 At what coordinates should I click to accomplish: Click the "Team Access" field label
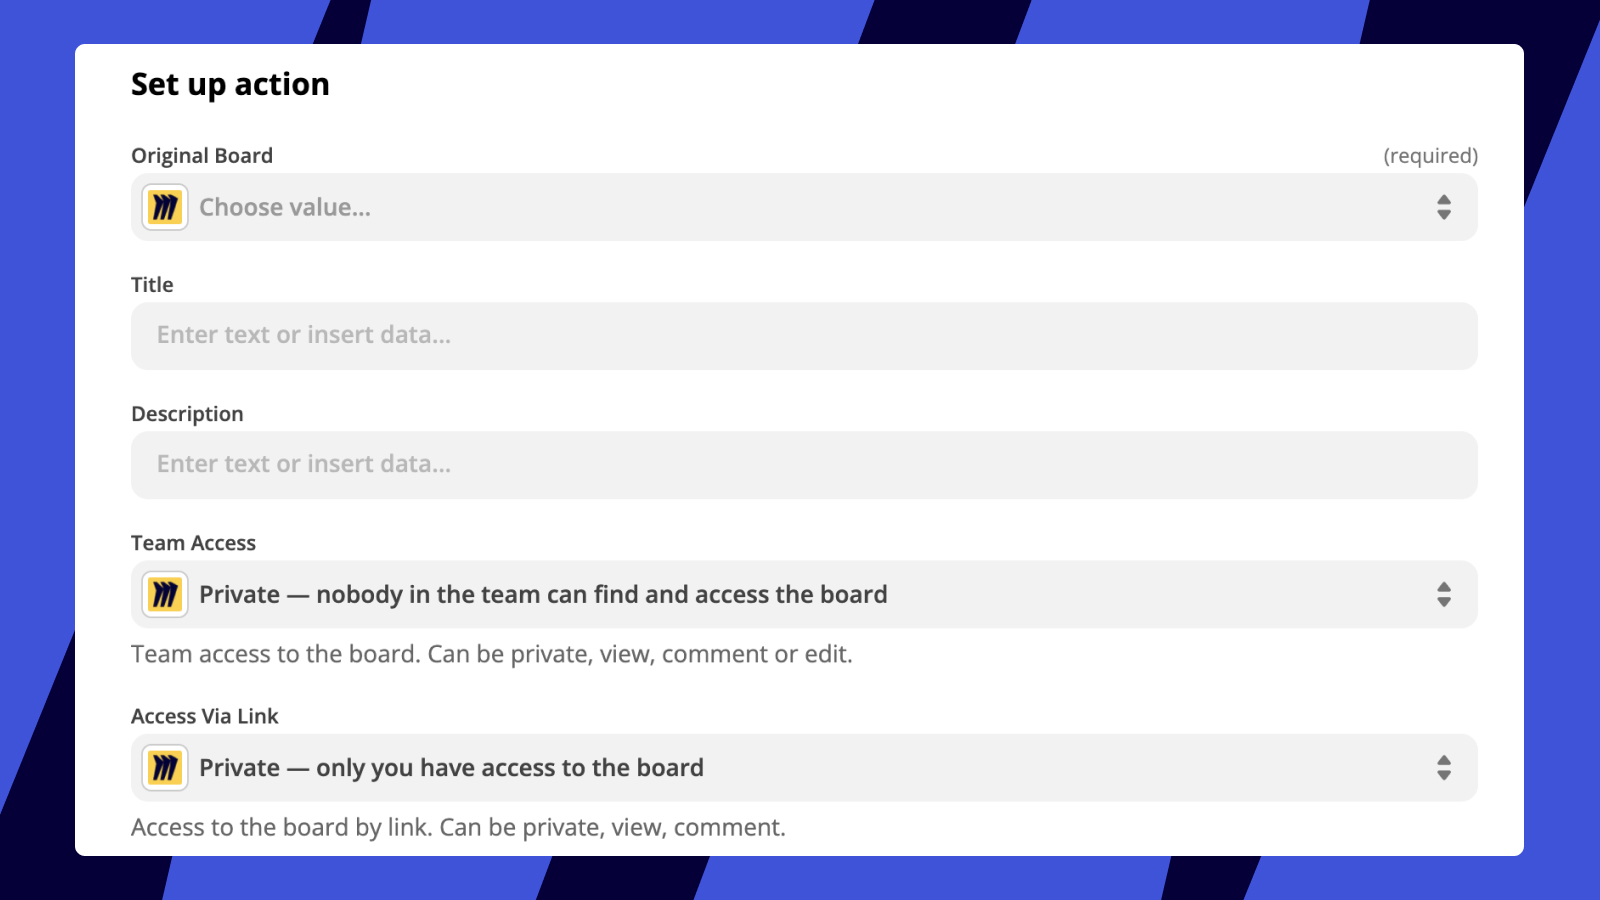coord(193,543)
